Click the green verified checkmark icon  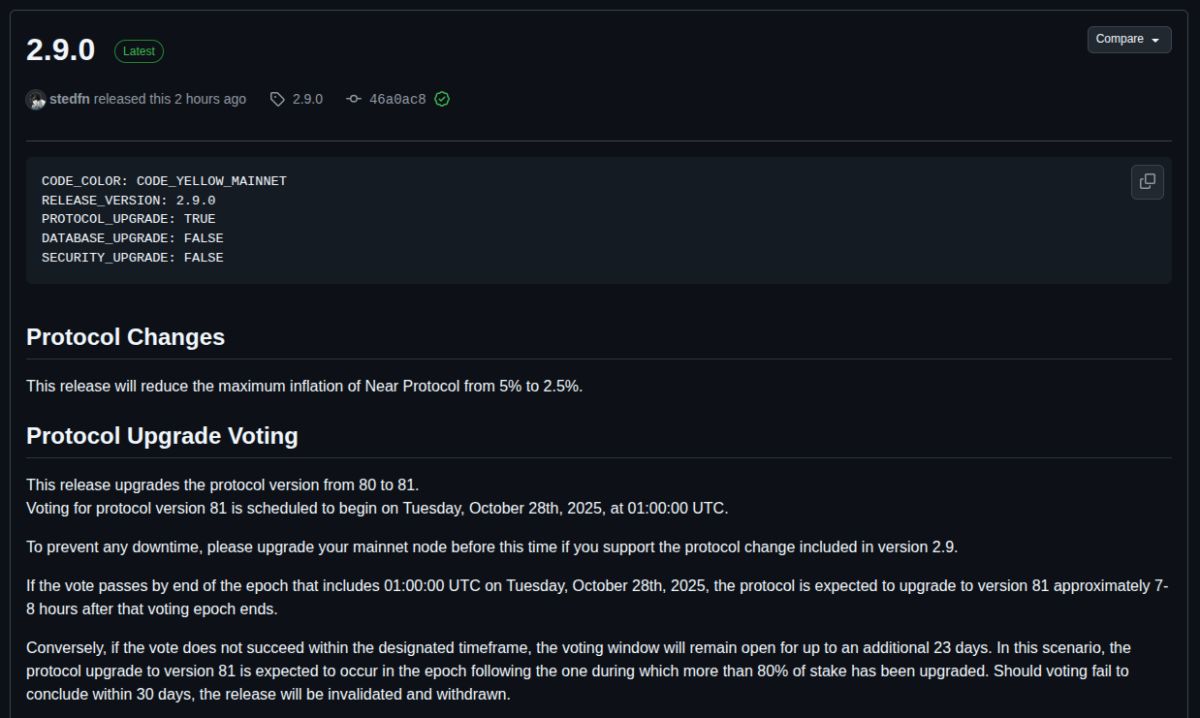tap(442, 99)
